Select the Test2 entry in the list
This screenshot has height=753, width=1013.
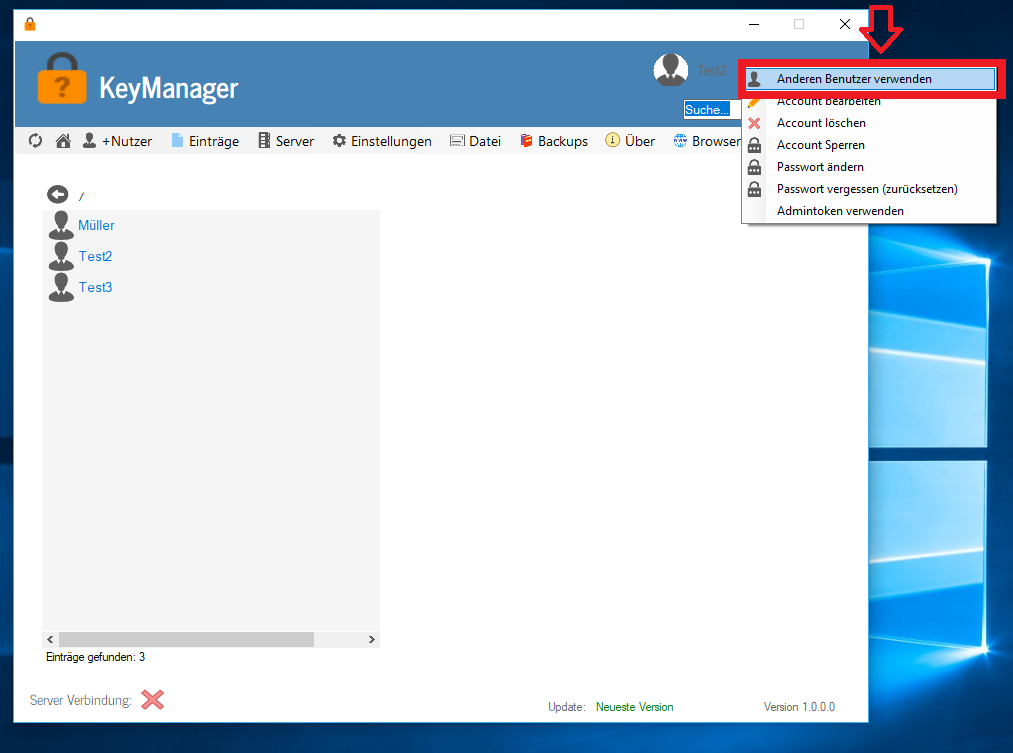80,256
